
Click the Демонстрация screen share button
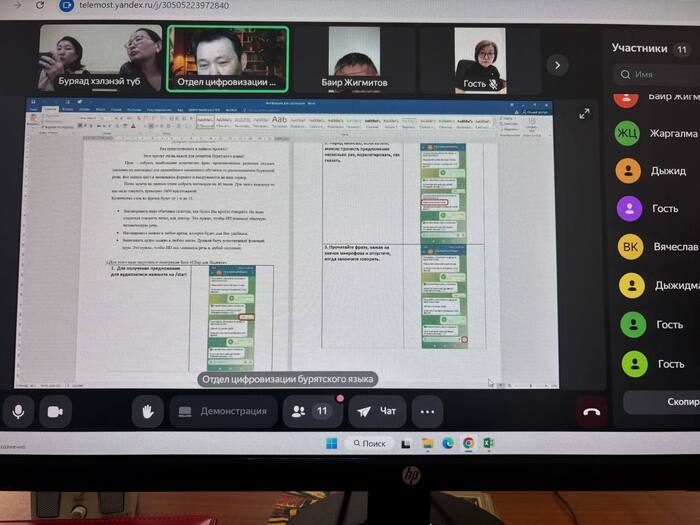tap(222, 411)
